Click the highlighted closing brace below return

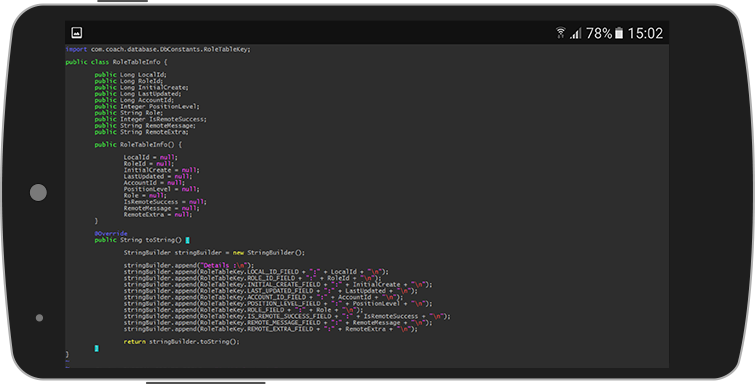tap(96, 348)
